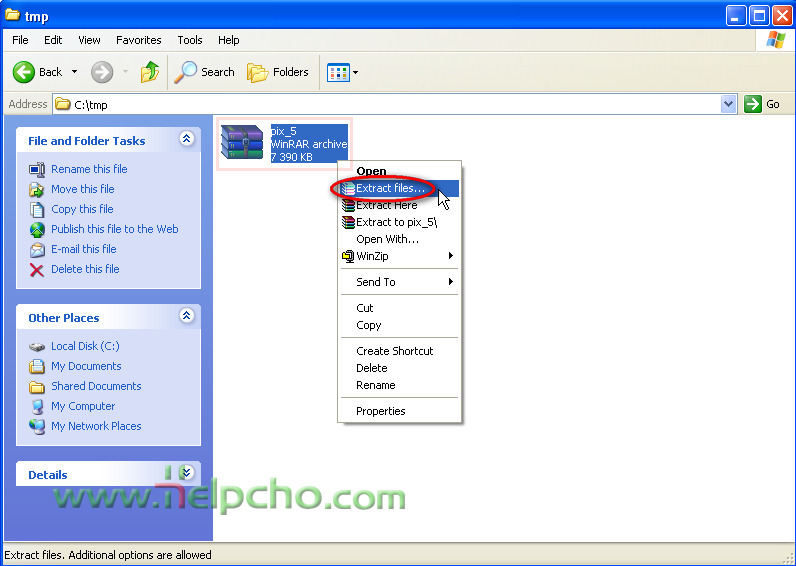Open the address bar dropdown

click(x=728, y=104)
